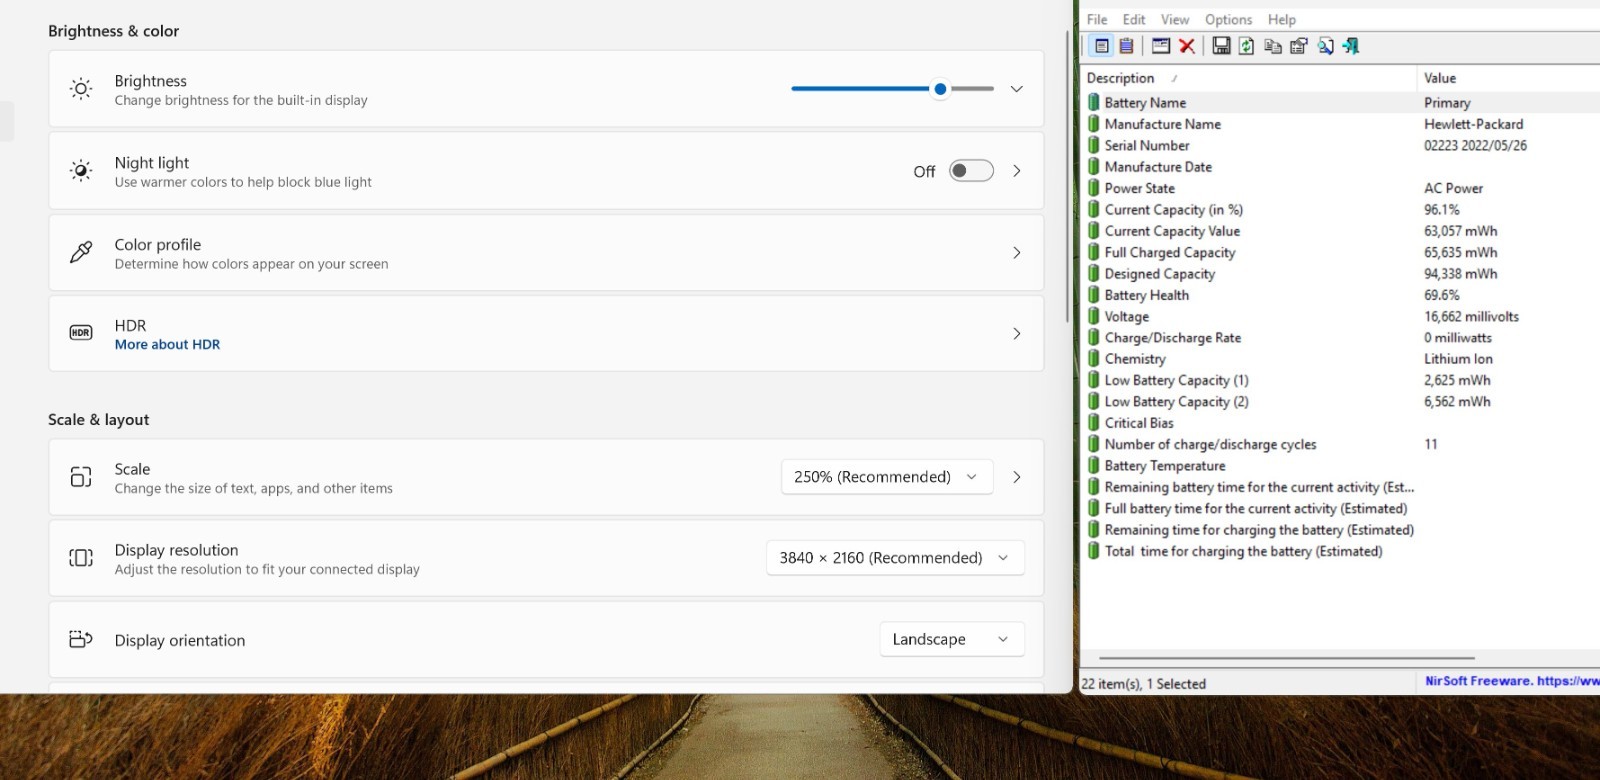Open the Properties toolbar icon
This screenshot has height=780, width=1600.
[1299, 46]
